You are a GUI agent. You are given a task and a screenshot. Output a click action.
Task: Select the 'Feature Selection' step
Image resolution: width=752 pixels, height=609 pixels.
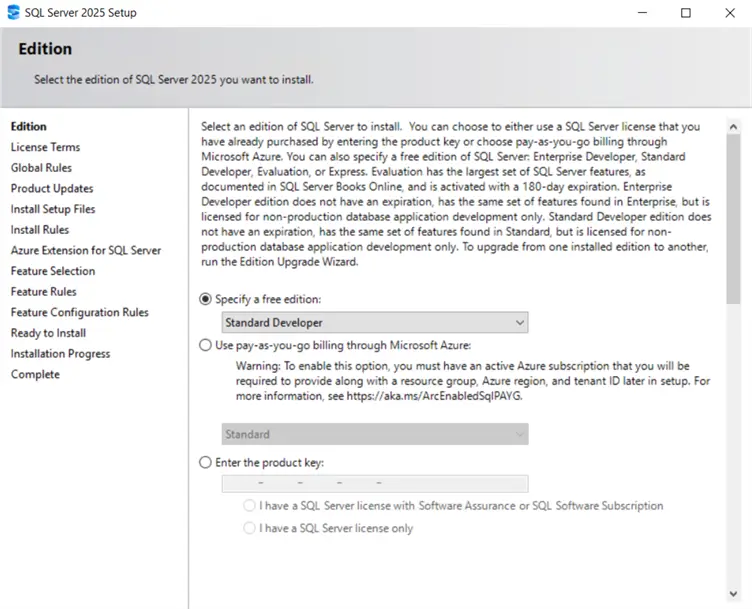pos(53,271)
